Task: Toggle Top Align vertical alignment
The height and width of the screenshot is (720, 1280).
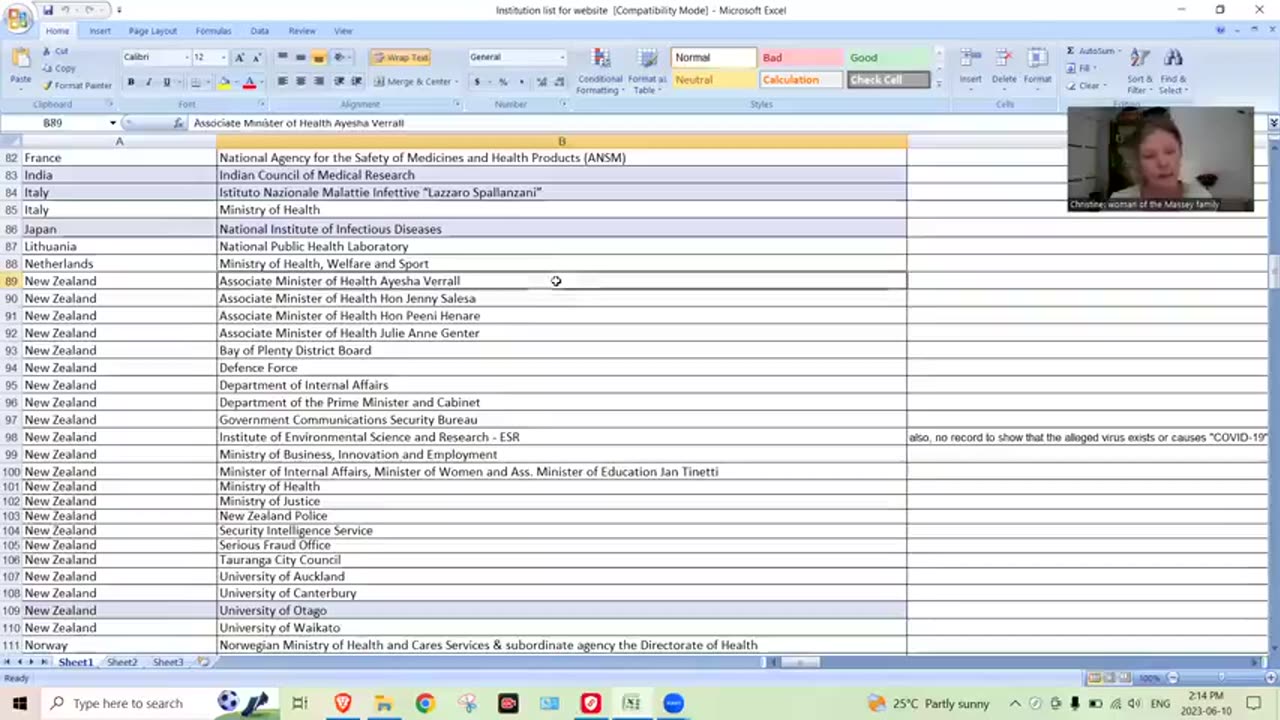Action: coord(282,57)
